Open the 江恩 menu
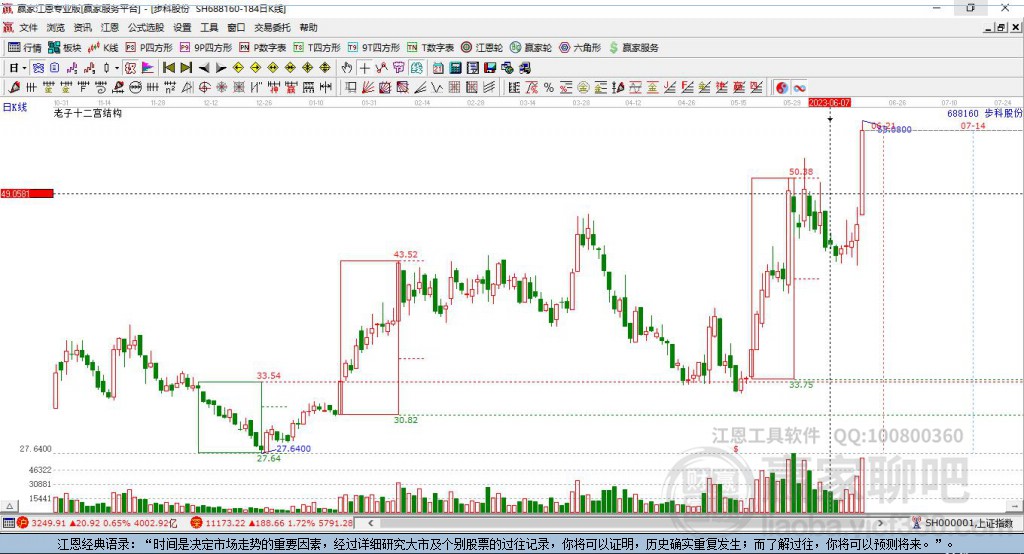 tap(110, 27)
